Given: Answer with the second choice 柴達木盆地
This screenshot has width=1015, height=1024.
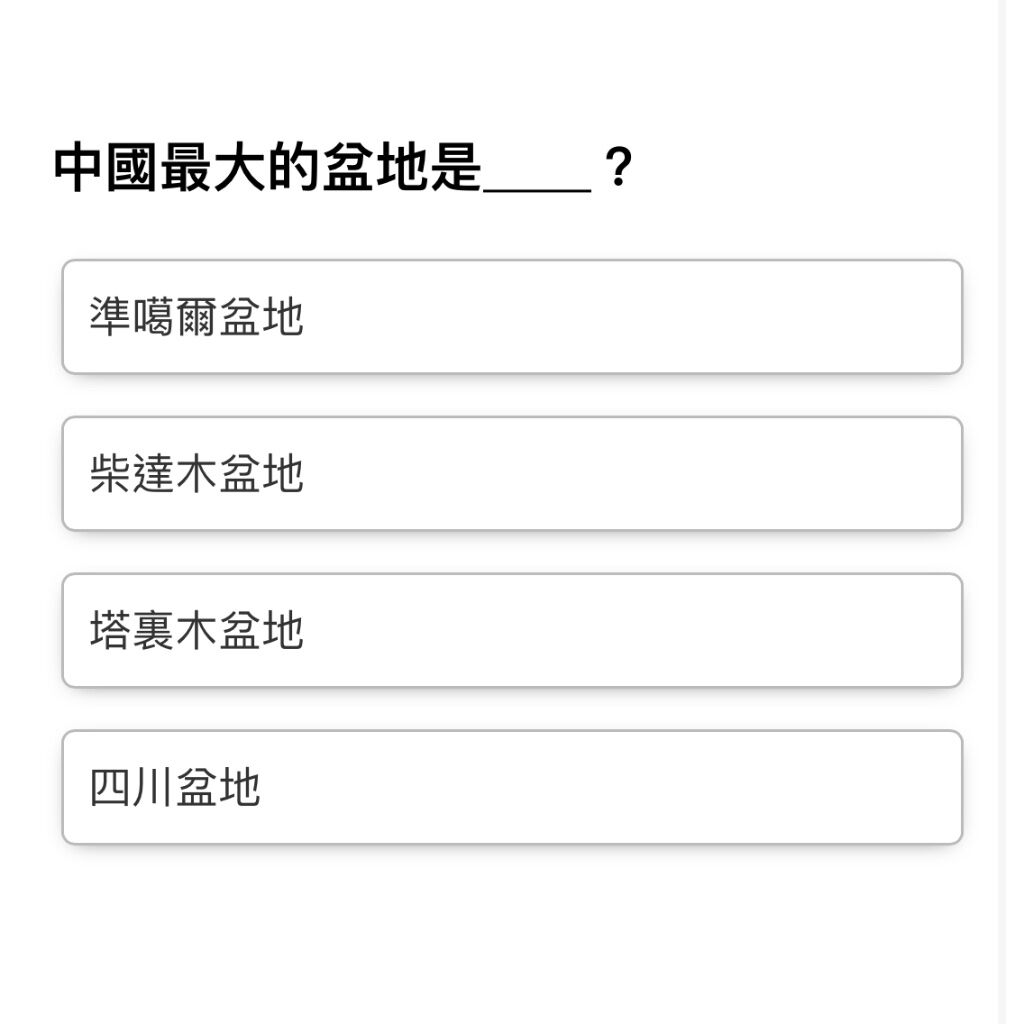Looking at the screenshot, I should pyautogui.click(x=512, y=473).
